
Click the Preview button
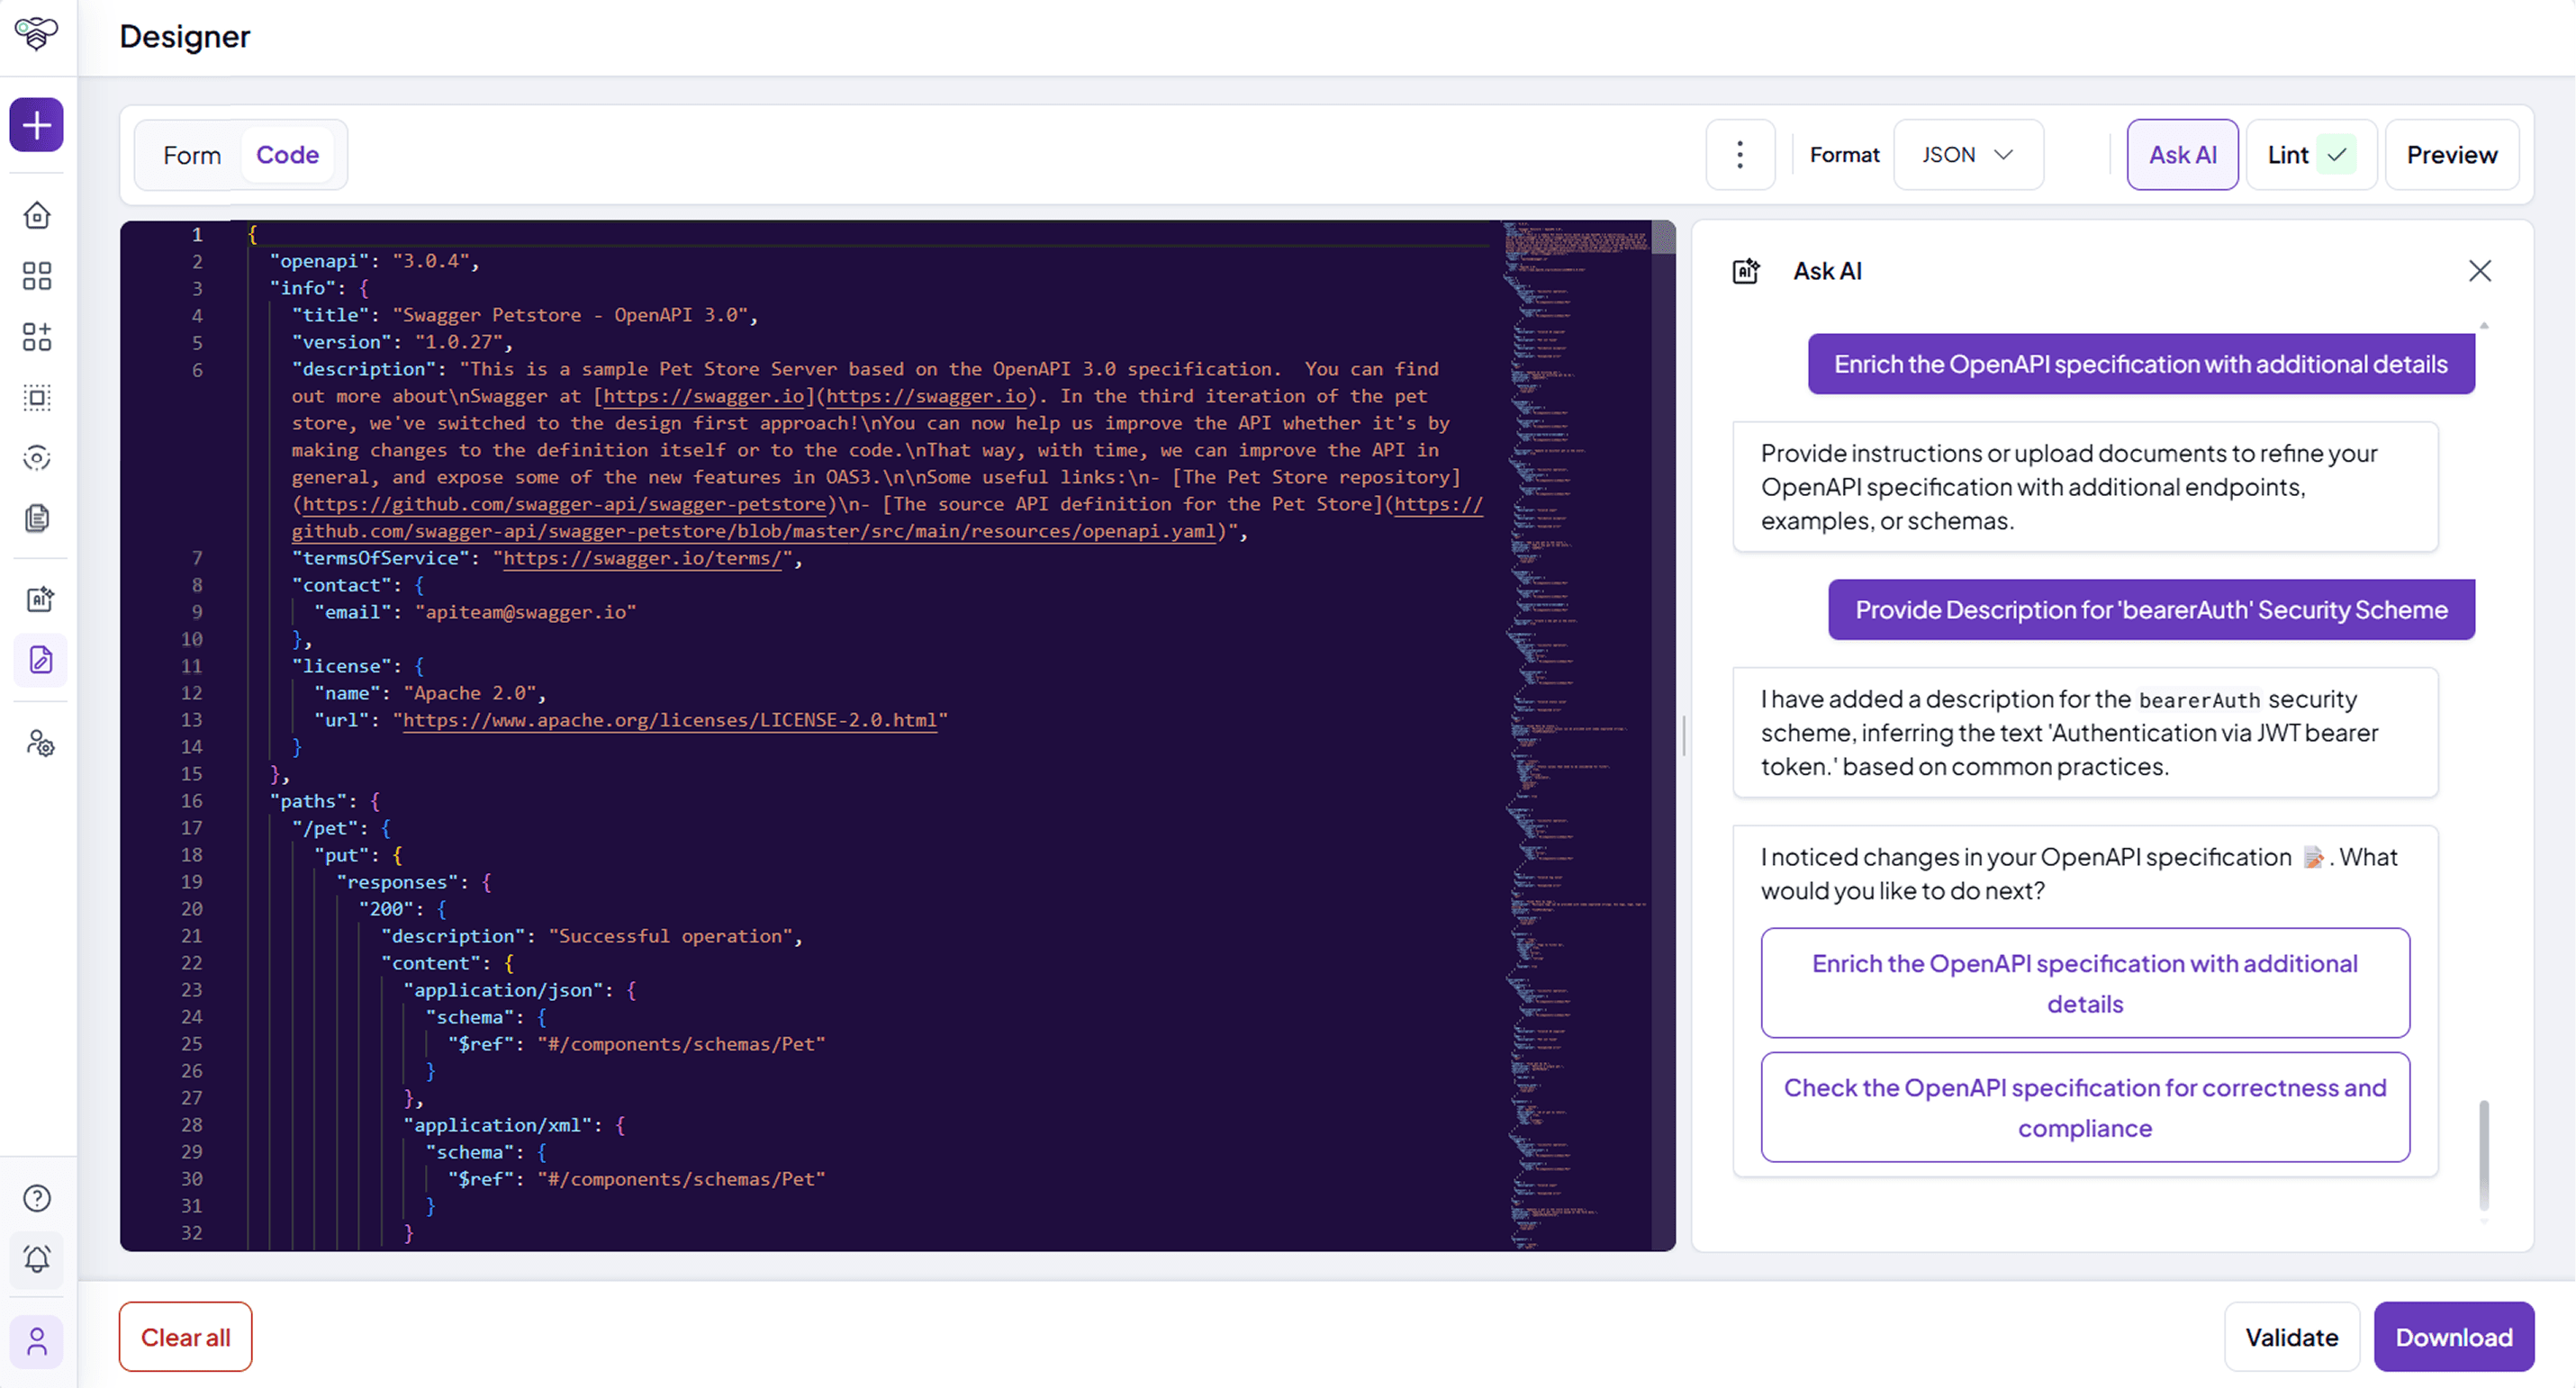[2451, 155]
